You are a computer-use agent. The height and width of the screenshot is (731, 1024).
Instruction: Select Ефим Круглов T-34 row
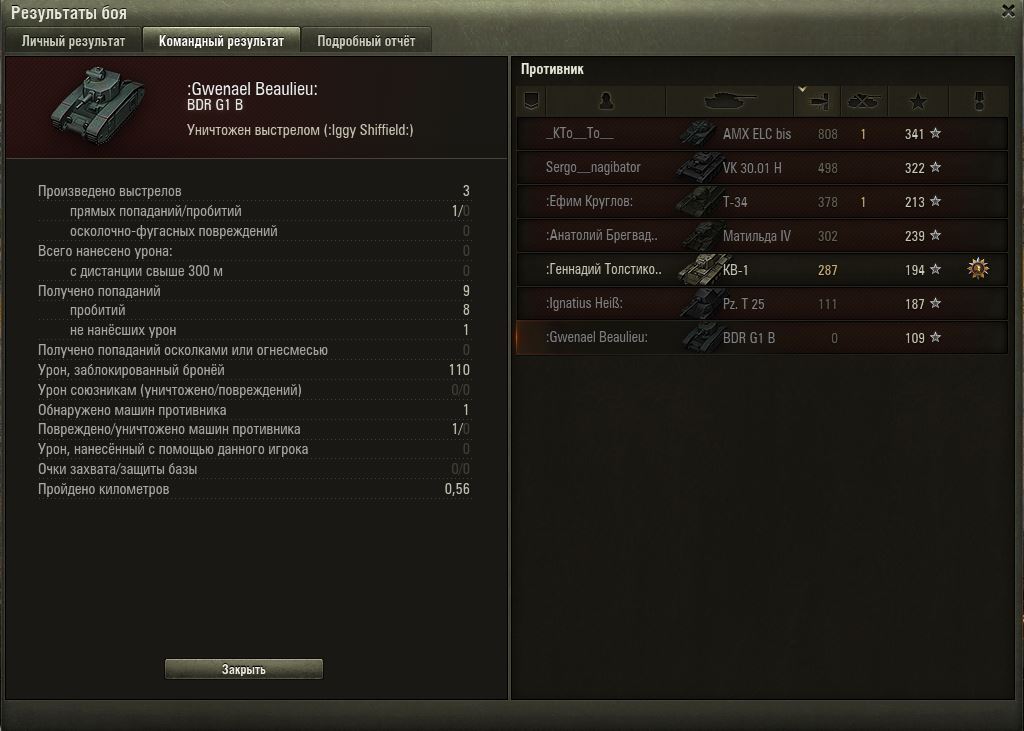click(x=762, y=202)
